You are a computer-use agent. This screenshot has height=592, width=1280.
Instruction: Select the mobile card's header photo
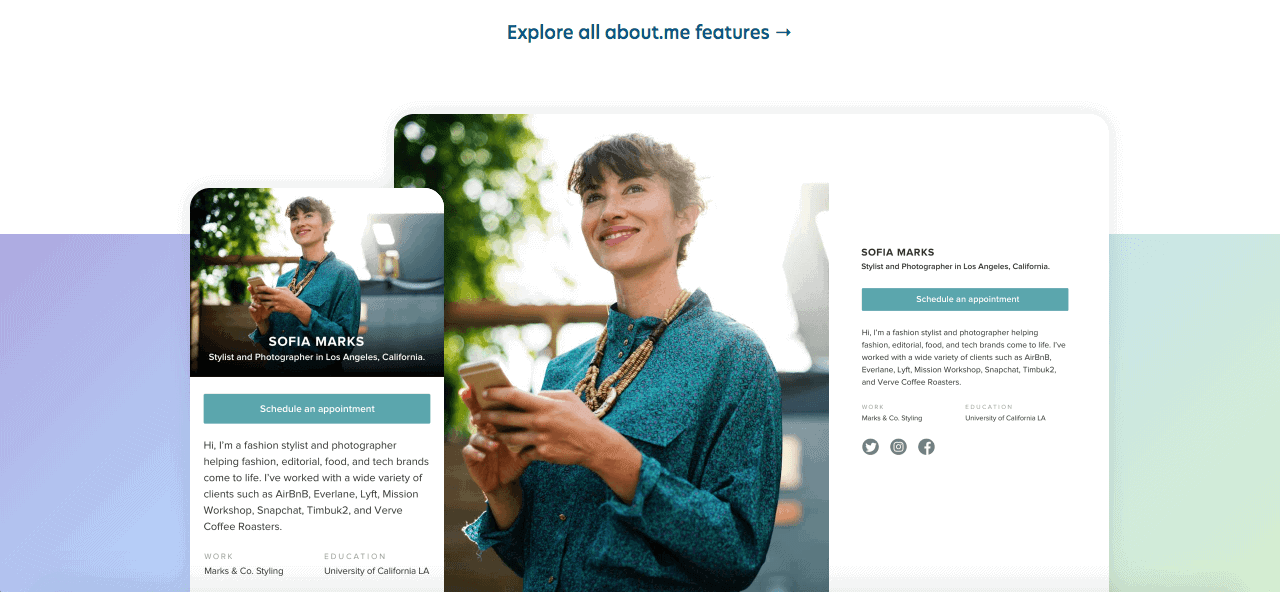317,282
